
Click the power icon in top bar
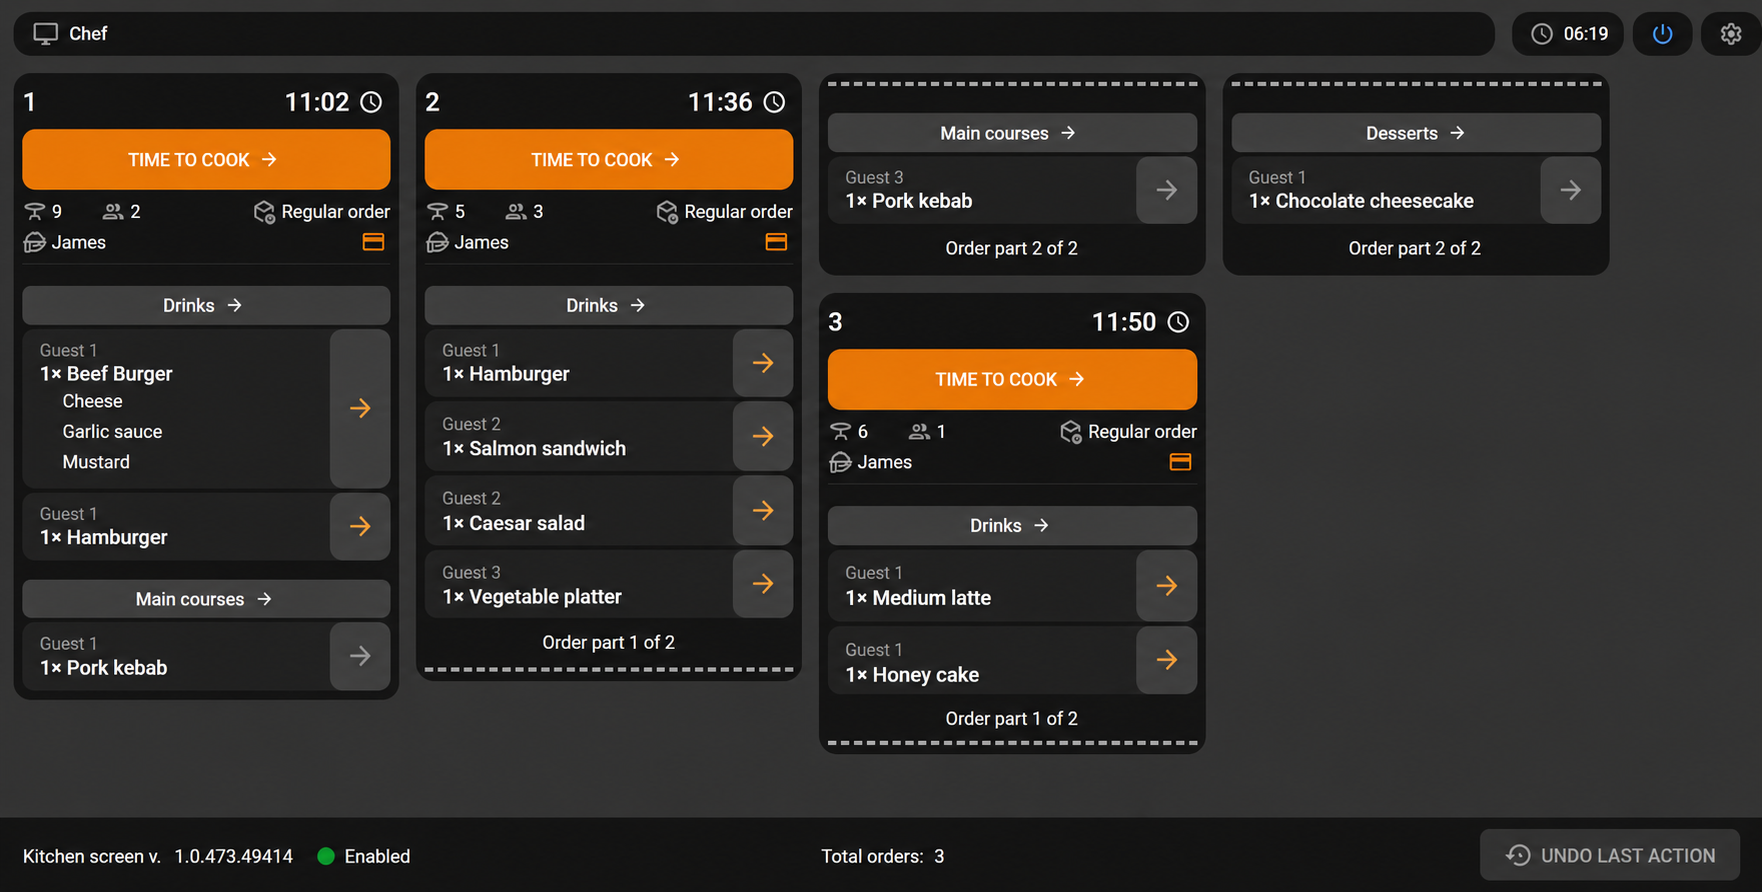coord(1662,34)
